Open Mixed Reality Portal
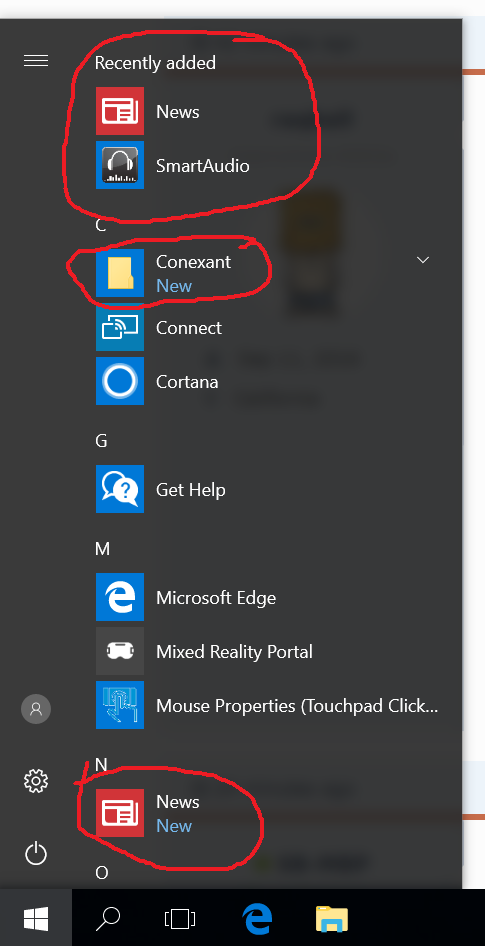 point(265,652)
